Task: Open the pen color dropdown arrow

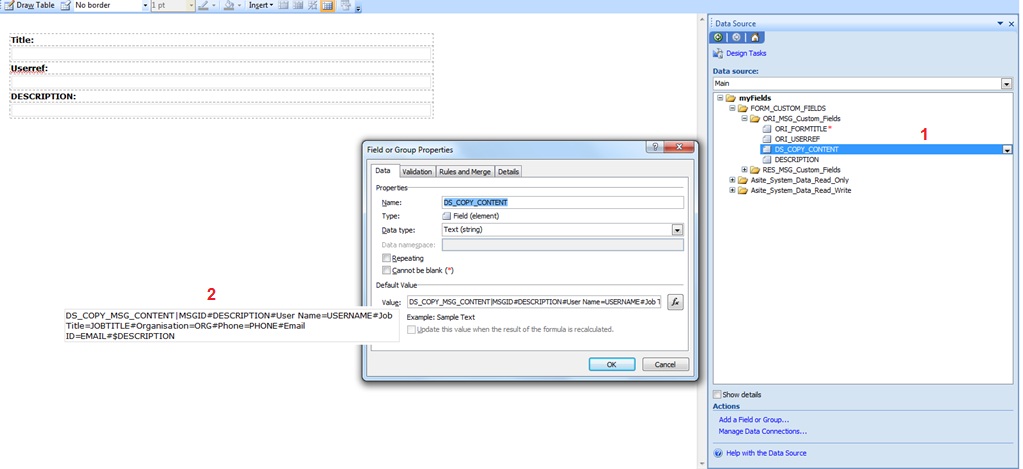Action: [215, 5]
